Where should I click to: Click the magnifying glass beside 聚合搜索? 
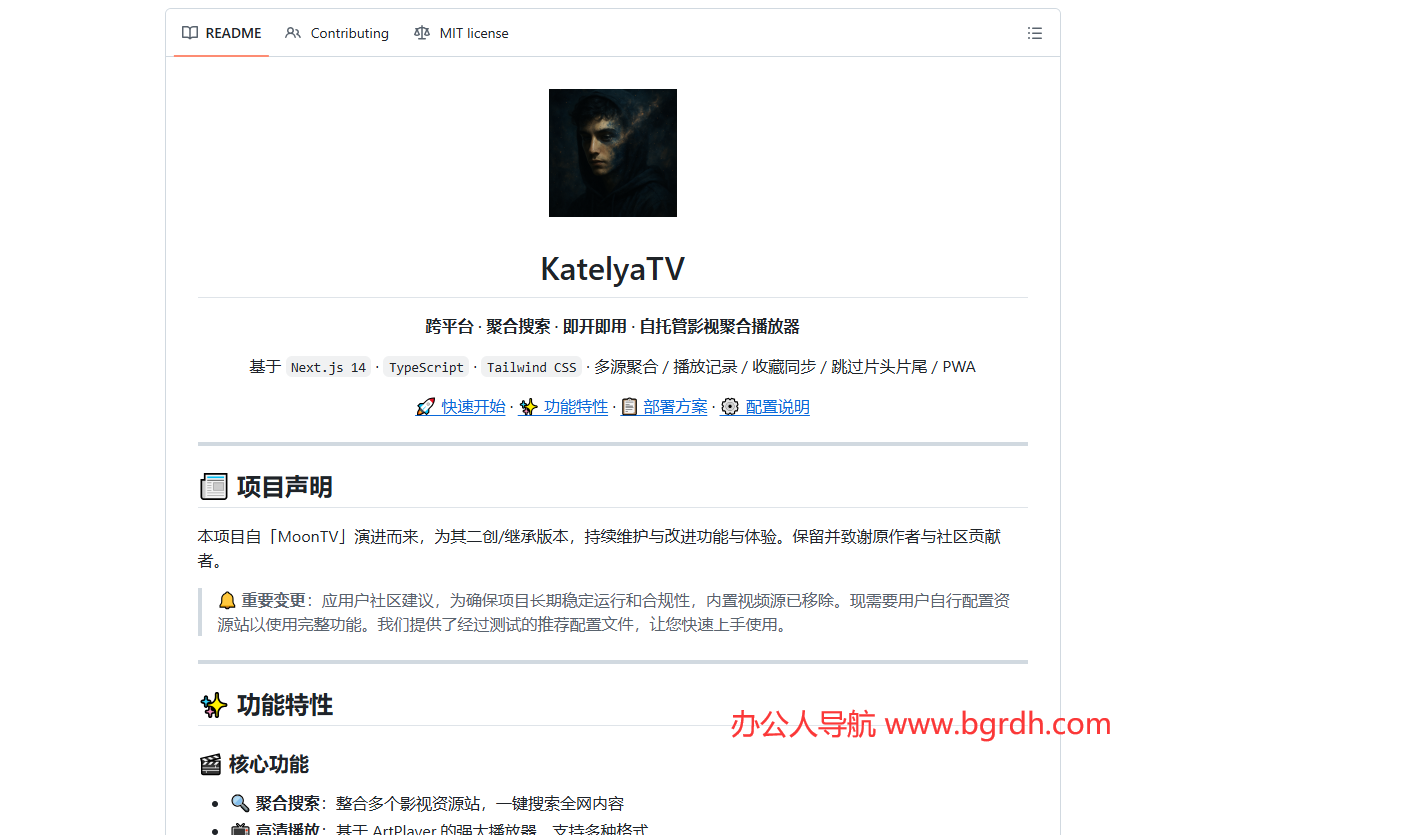238,801
